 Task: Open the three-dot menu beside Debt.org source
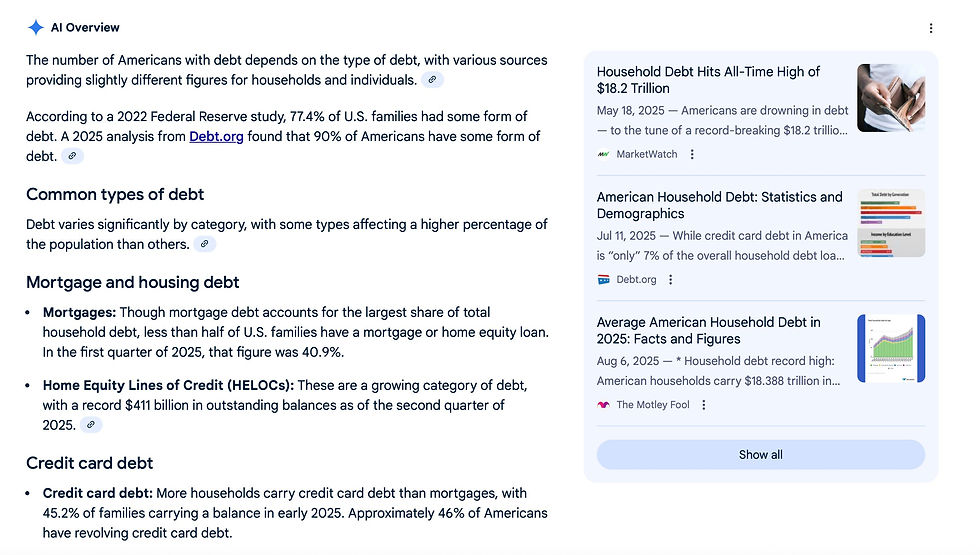671,280
